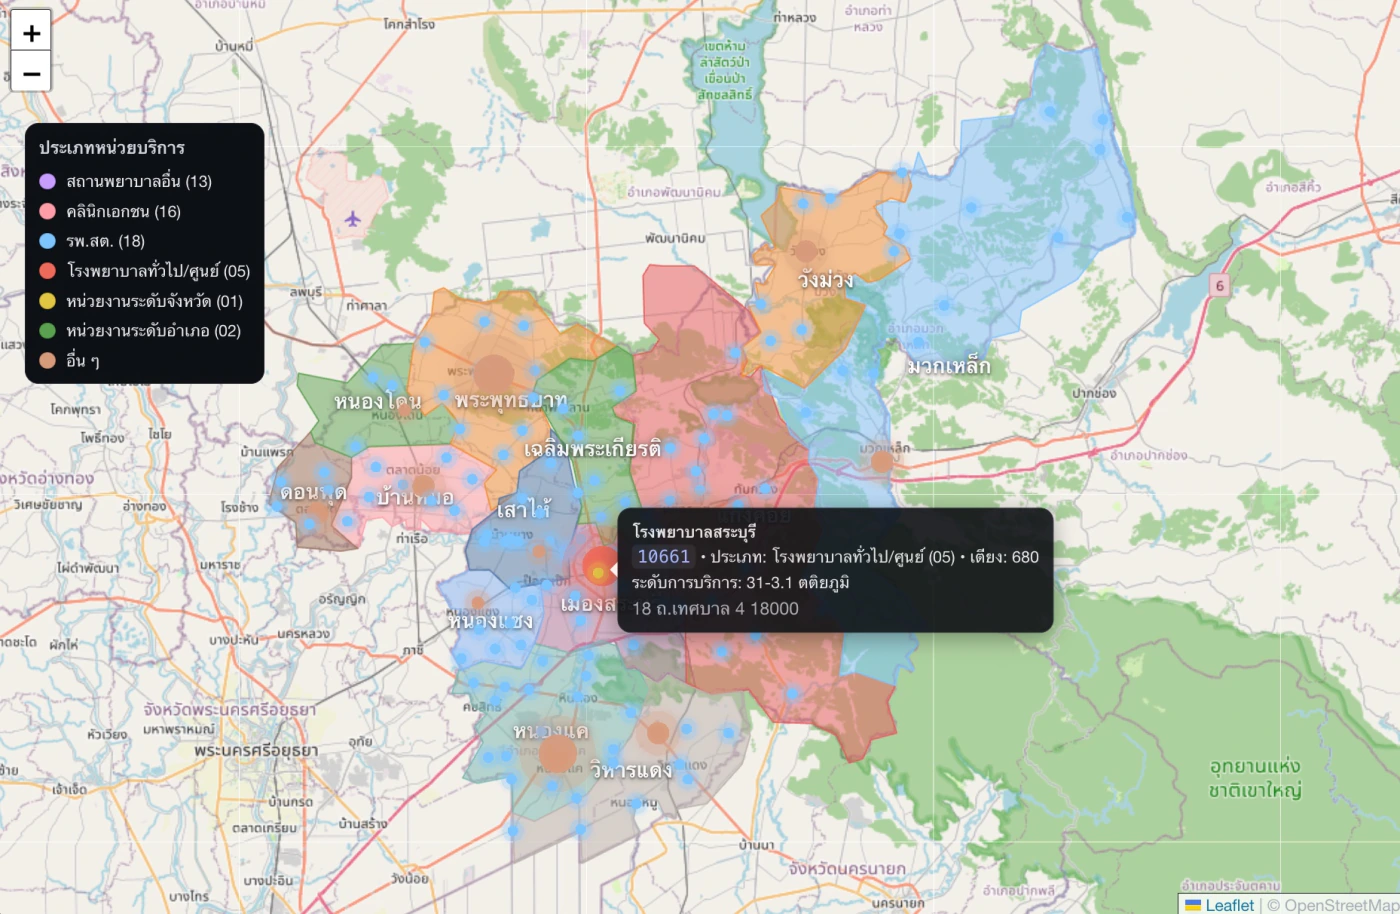Click the airport airplane icon on map
The height and width of the screenshot is (914, 1400).
coord(352,218)
